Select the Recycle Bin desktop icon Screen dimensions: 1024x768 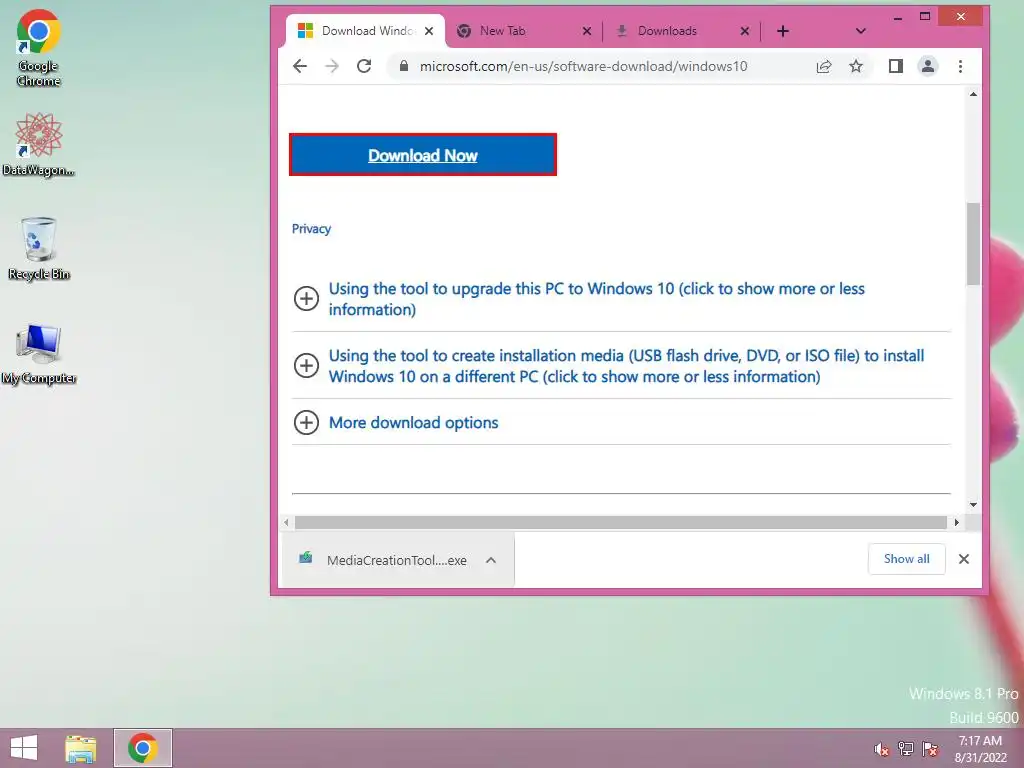[x=39, y=248]
